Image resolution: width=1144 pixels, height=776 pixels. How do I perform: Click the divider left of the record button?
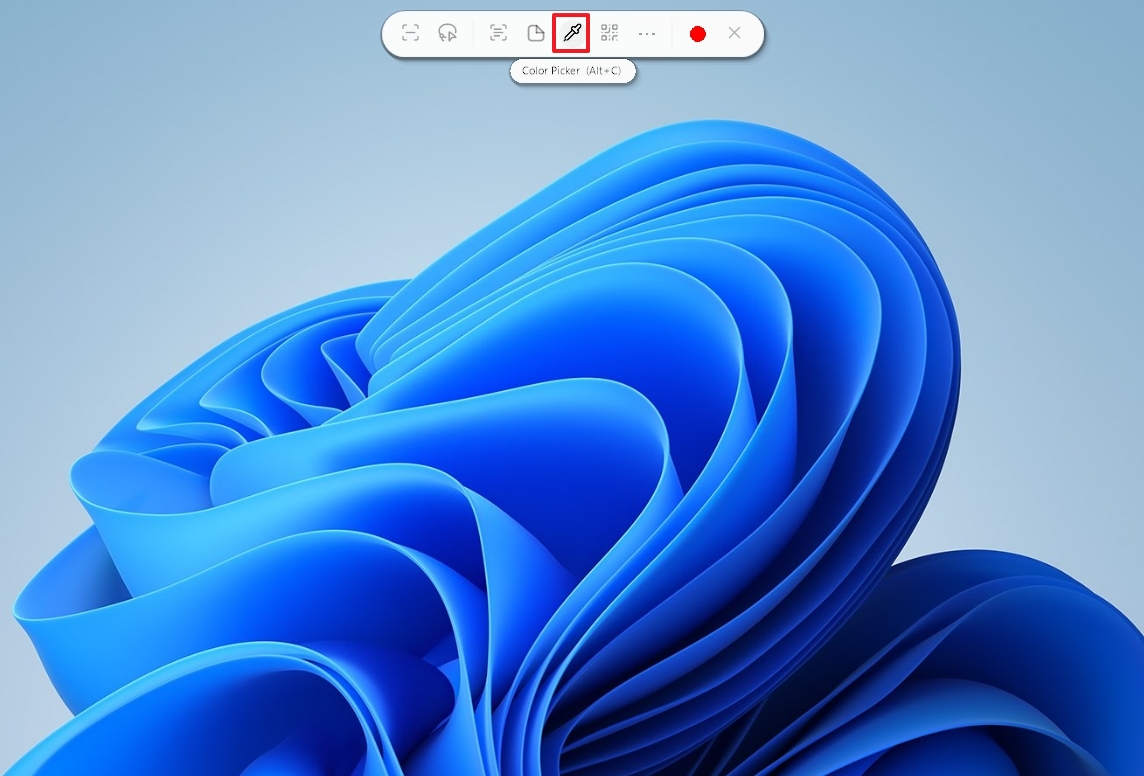[x=672, y=33]
